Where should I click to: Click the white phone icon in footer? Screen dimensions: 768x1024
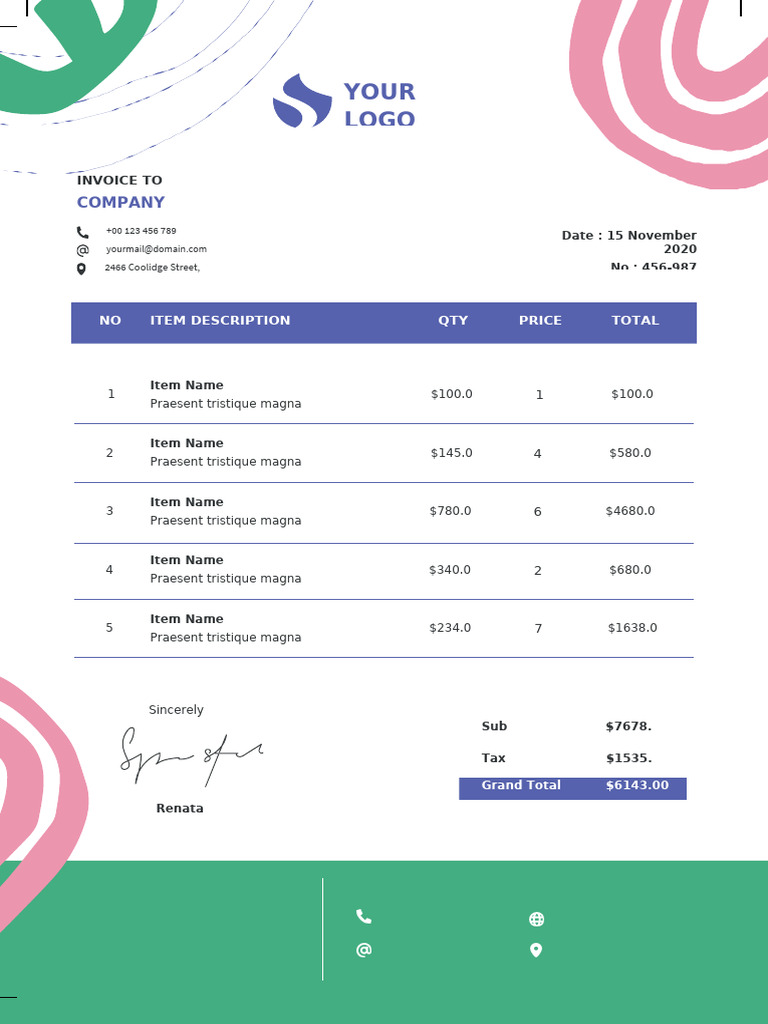pos(364,917)
